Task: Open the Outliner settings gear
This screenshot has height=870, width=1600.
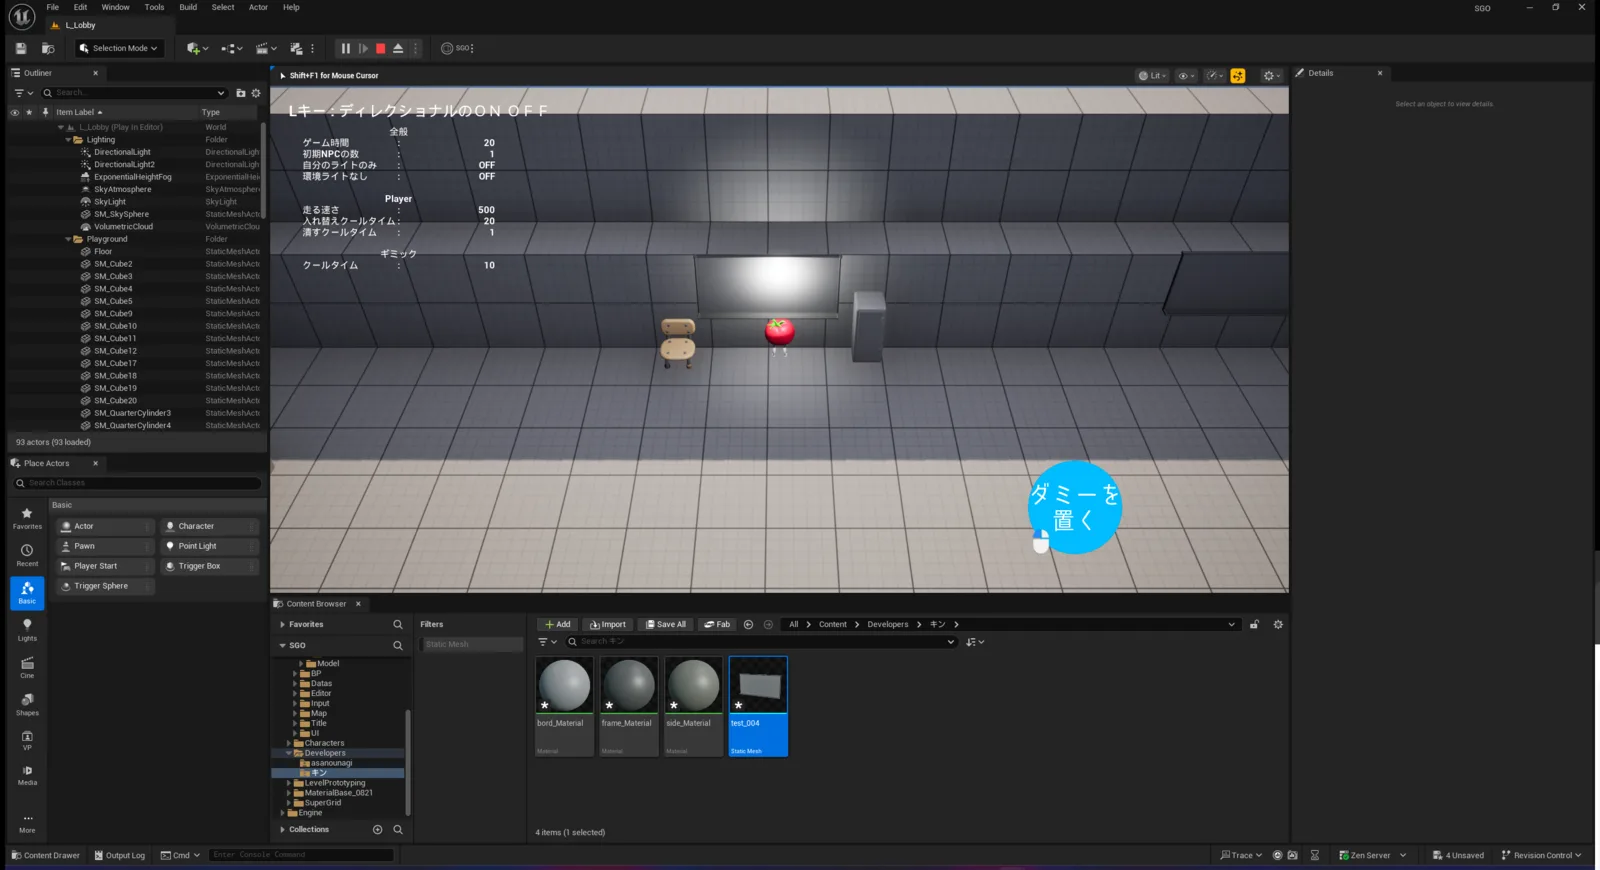Action: [x=256, y=93]
